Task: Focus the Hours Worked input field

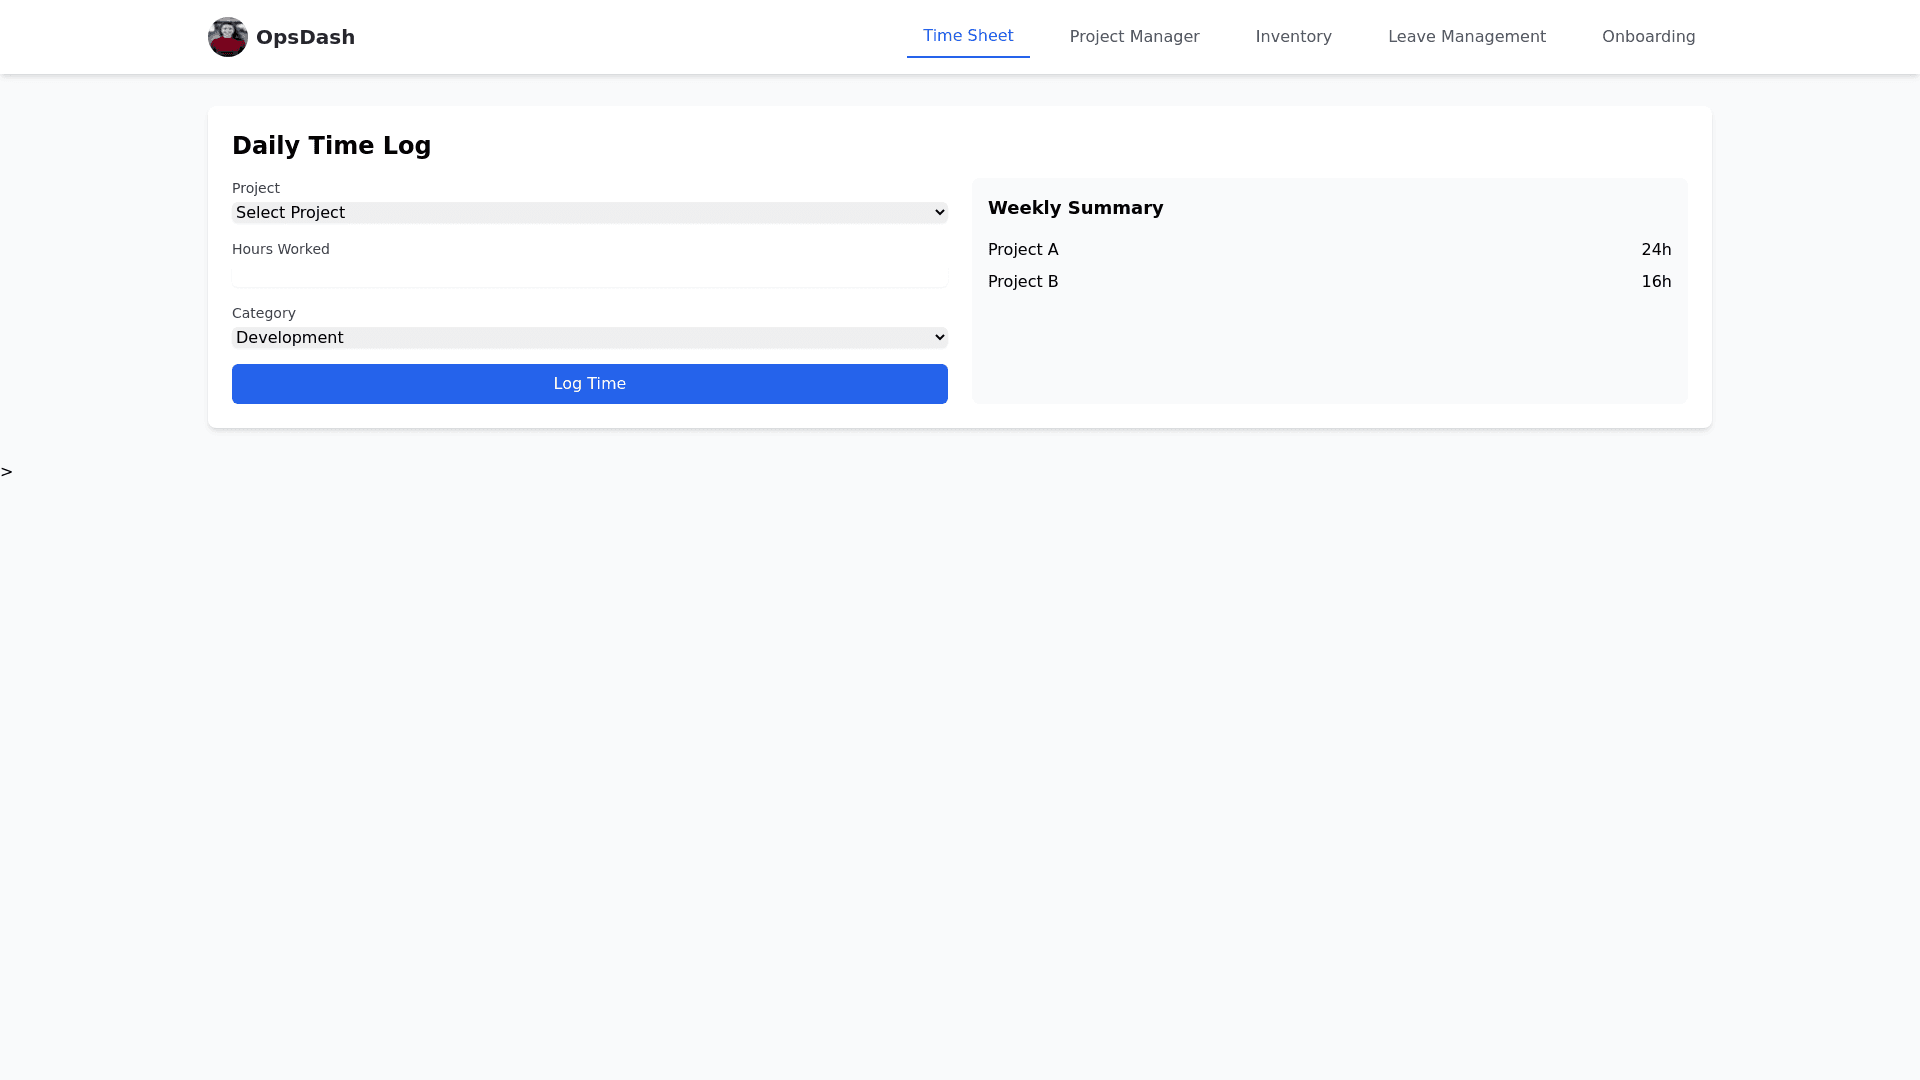Action: (x=589, y=275)
